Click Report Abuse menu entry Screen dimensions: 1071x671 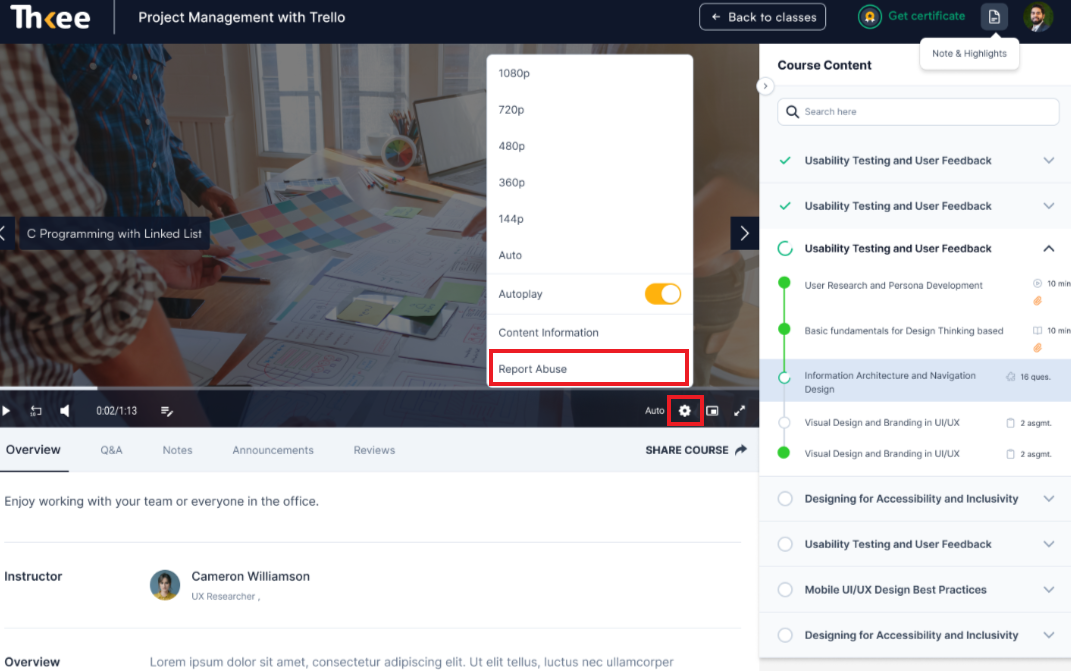[x=589, y=368]
